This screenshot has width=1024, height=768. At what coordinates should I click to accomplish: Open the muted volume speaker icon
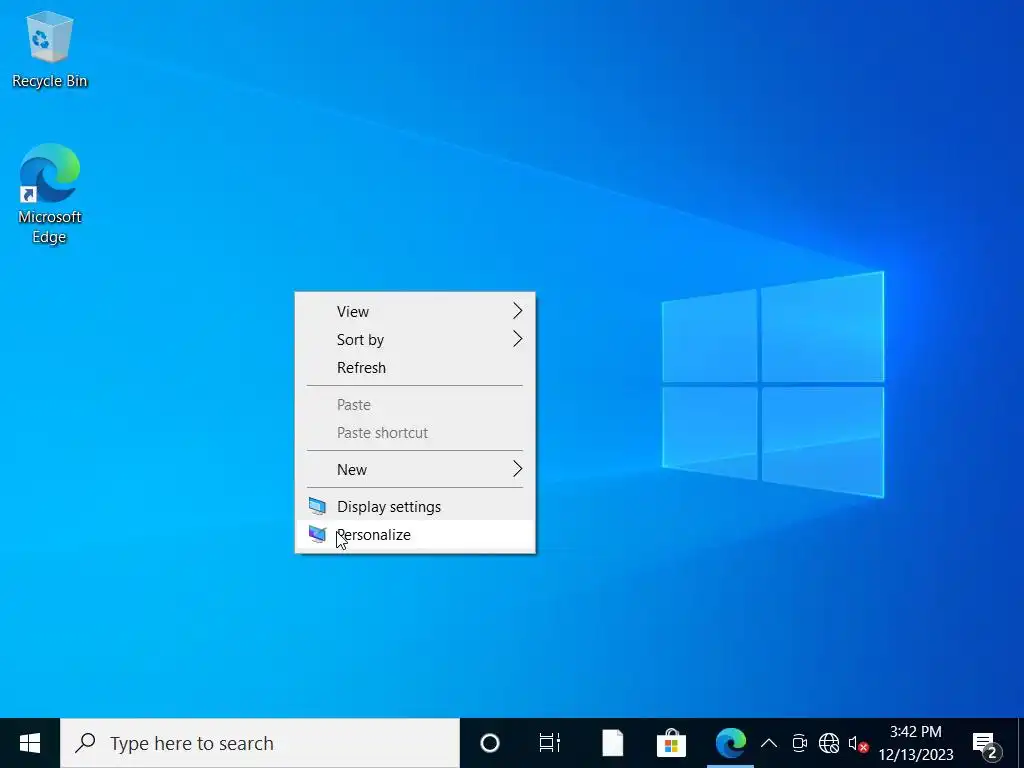click(x=857, y=743)
